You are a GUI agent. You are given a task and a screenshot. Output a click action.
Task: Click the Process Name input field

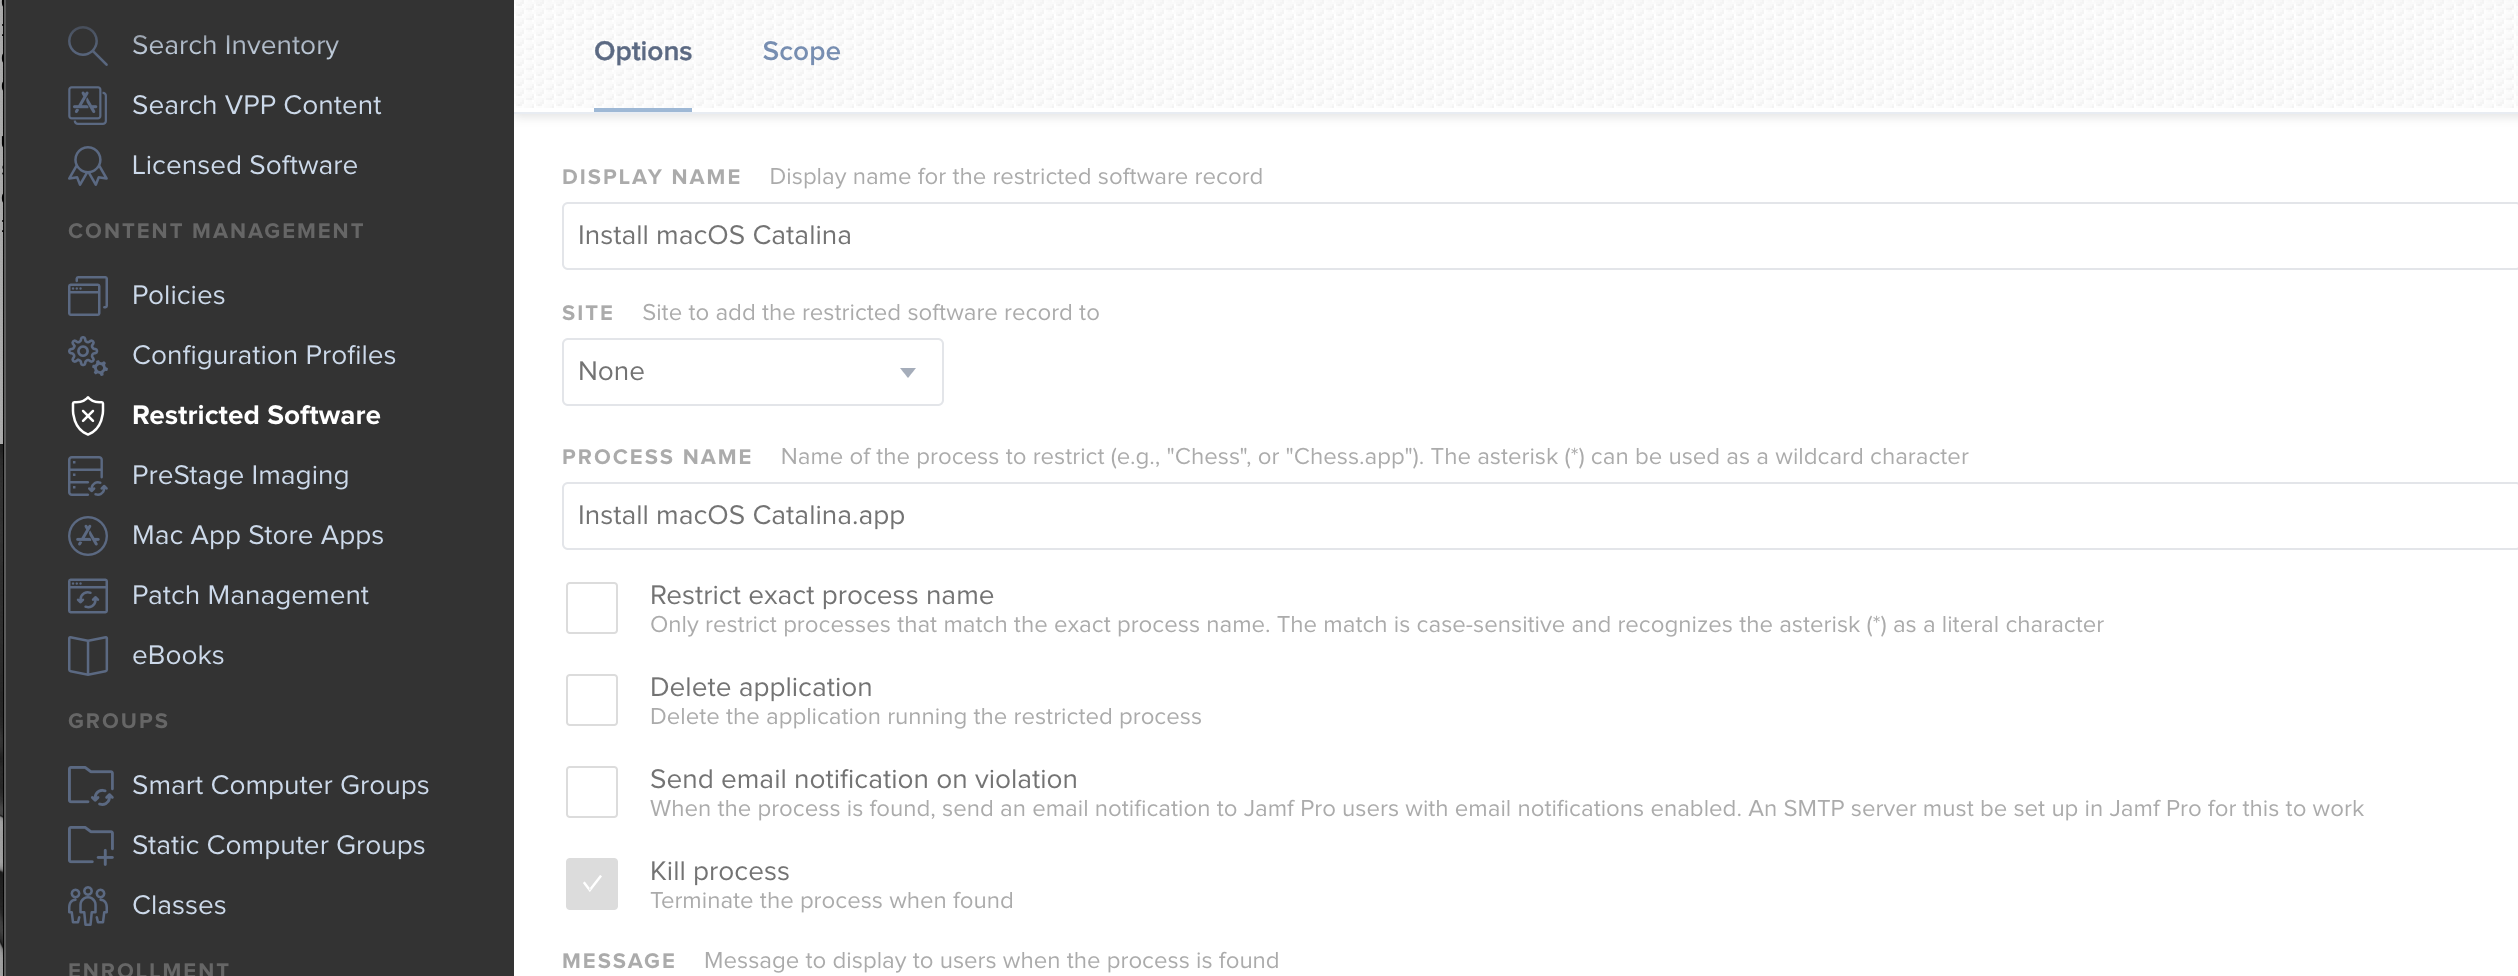click(x=1540, y=516)
